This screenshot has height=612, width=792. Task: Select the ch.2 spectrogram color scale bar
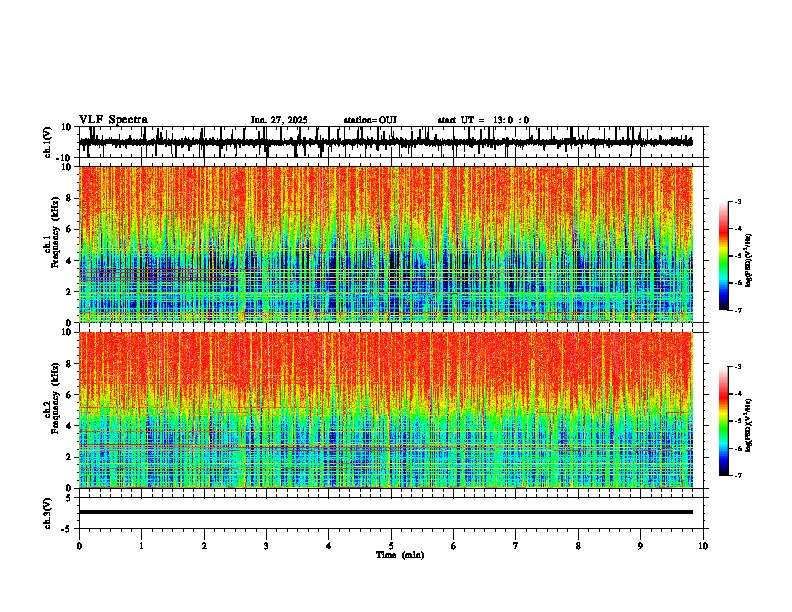(x=724, y=421)
